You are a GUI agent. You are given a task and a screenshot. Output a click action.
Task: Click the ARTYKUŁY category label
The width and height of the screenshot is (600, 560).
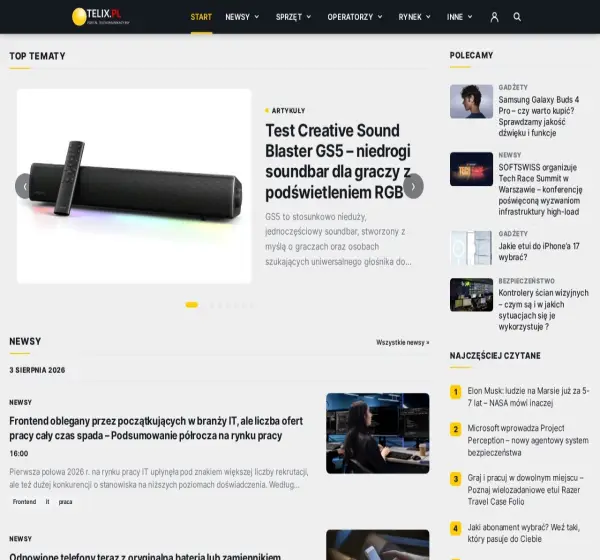[x=288, y=111]
